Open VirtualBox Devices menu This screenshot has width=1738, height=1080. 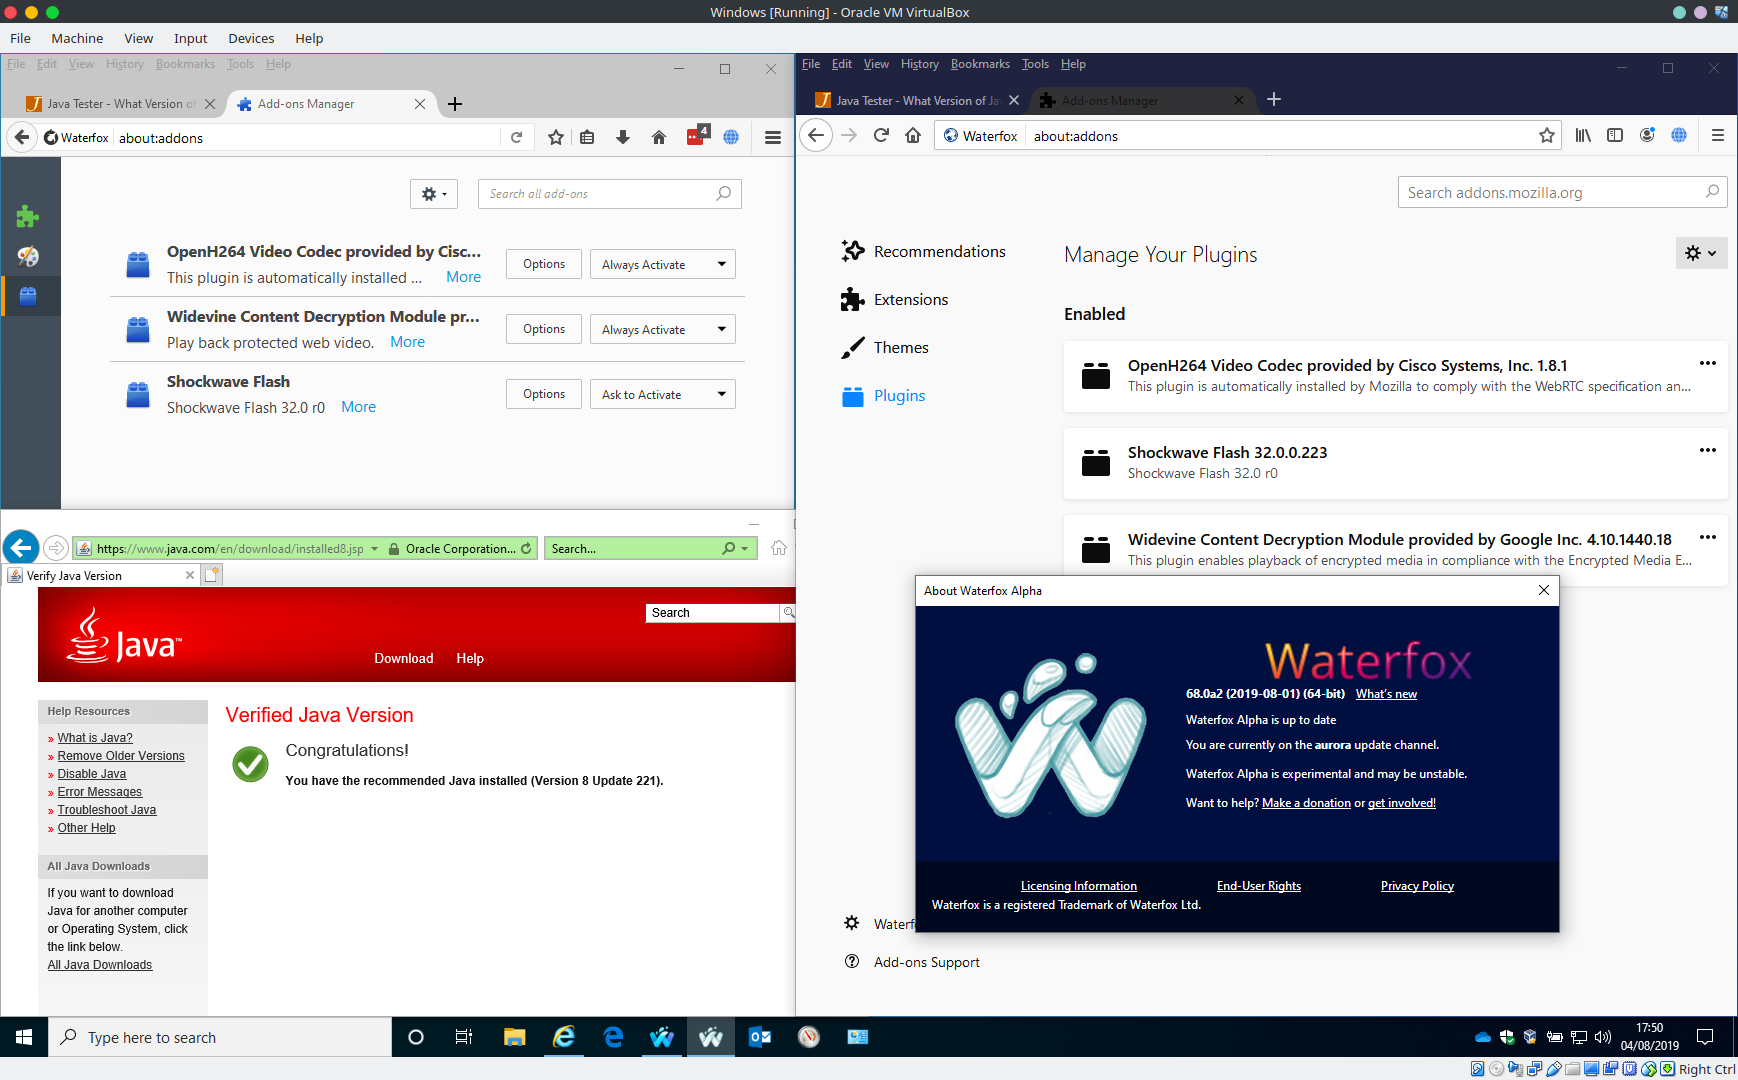point(251,38)
